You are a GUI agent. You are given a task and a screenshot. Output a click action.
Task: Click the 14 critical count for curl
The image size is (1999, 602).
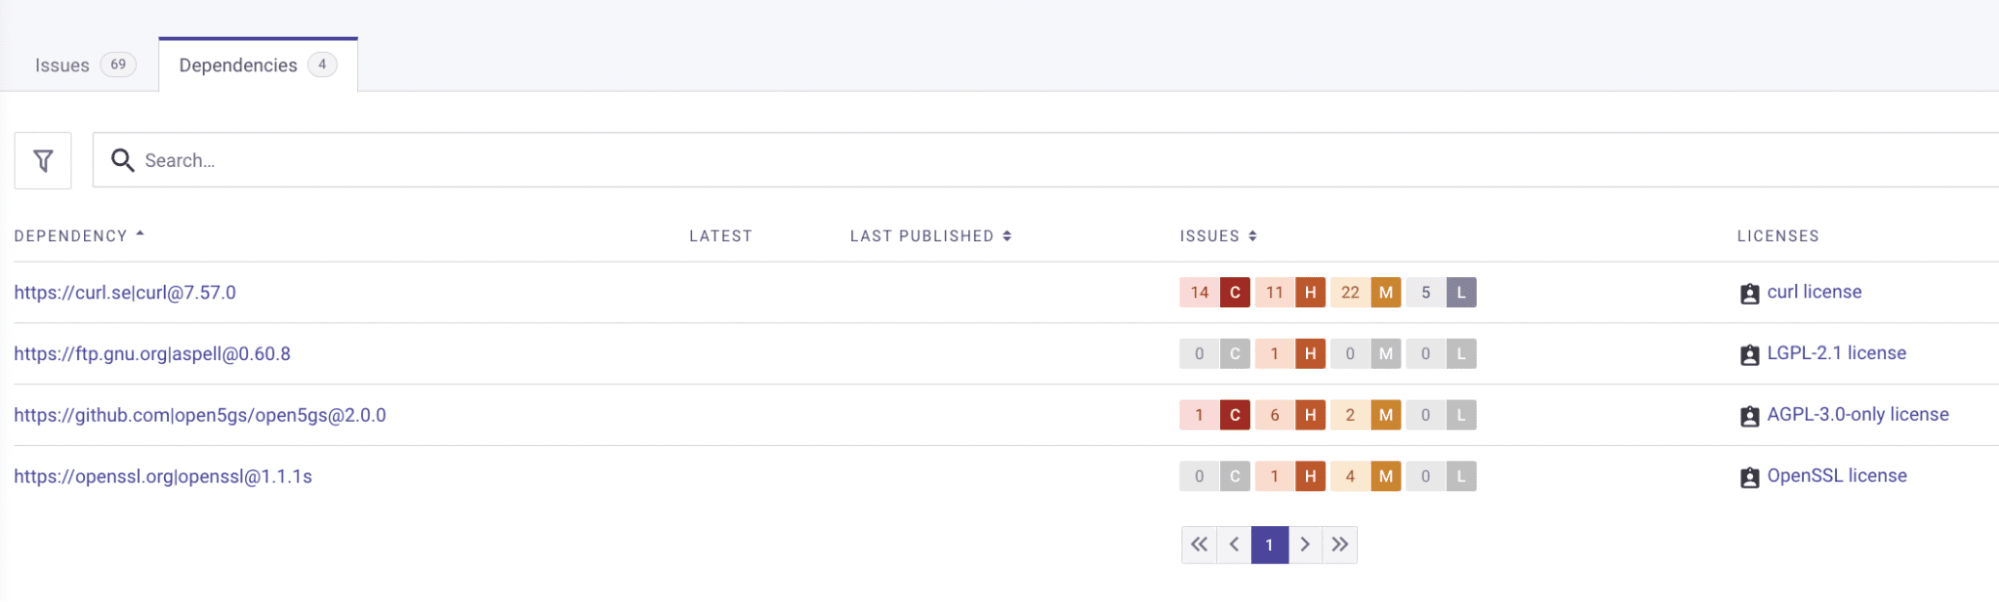click(x=1200, y=292)
